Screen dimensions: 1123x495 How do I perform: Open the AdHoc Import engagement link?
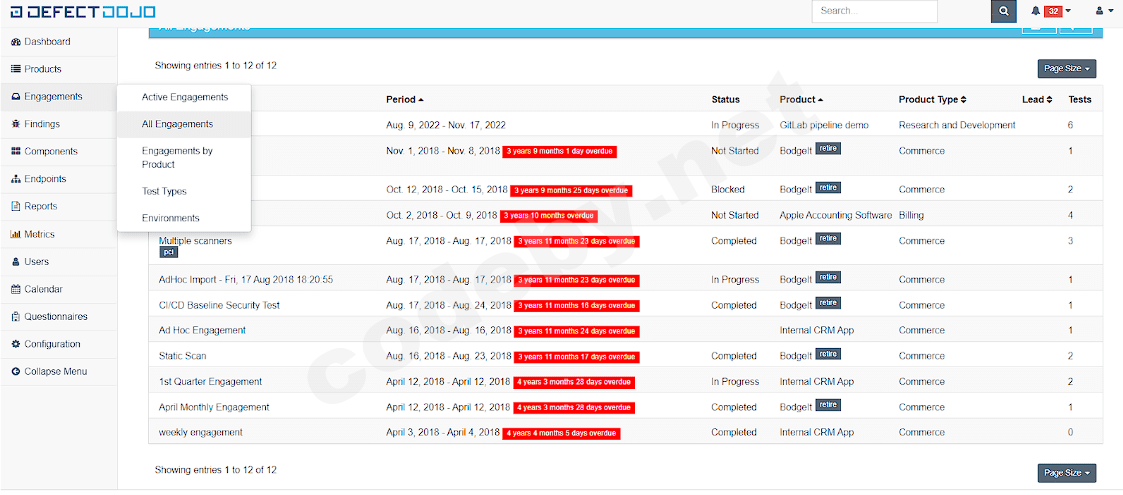pos(246,279)
